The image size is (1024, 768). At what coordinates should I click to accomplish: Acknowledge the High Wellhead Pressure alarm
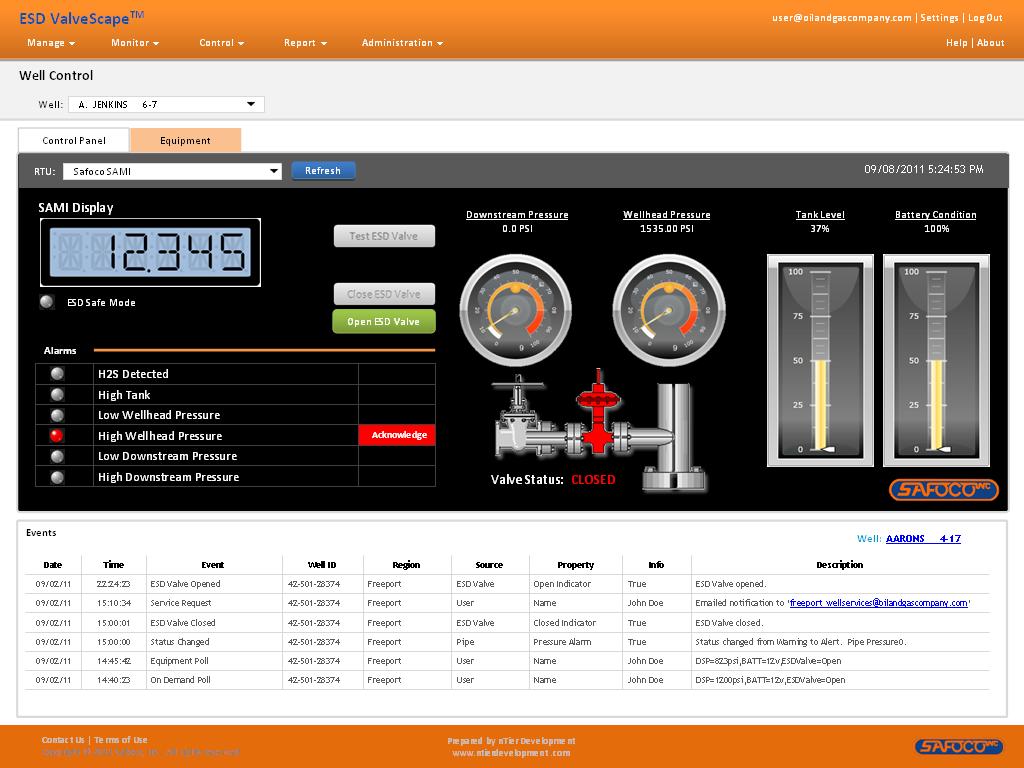pyautogui.click(x=398, y=435)
